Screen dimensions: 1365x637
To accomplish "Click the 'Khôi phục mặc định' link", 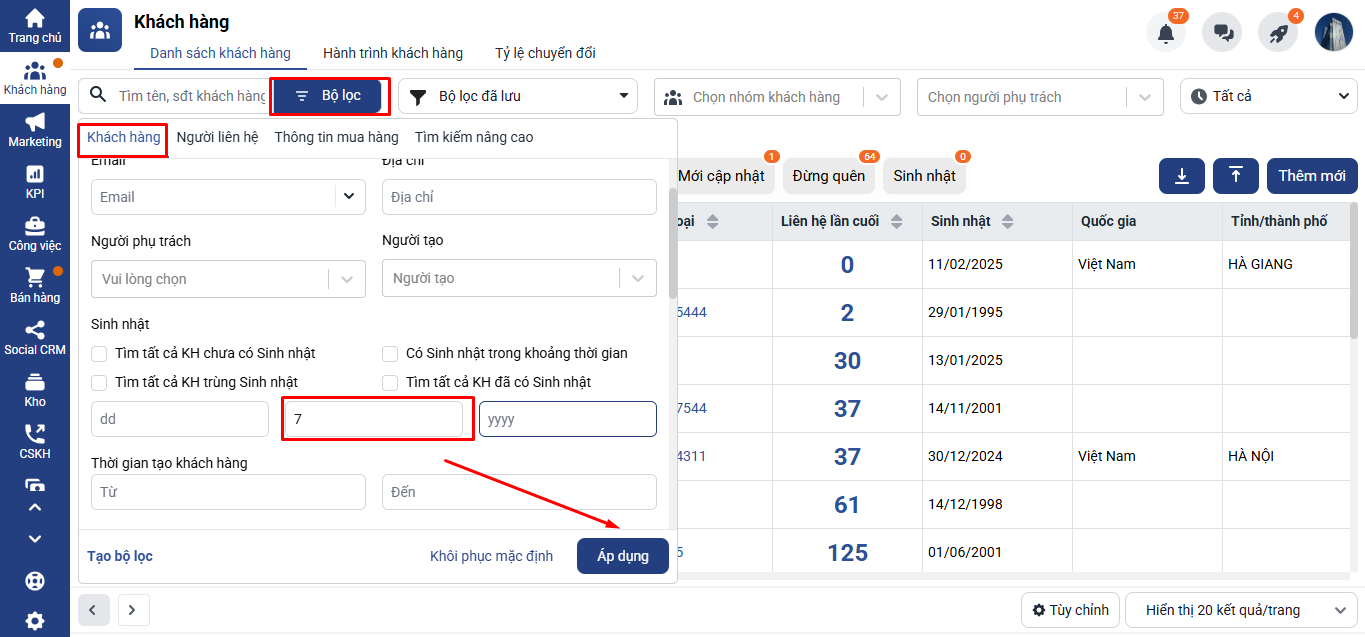I will 491,556.
